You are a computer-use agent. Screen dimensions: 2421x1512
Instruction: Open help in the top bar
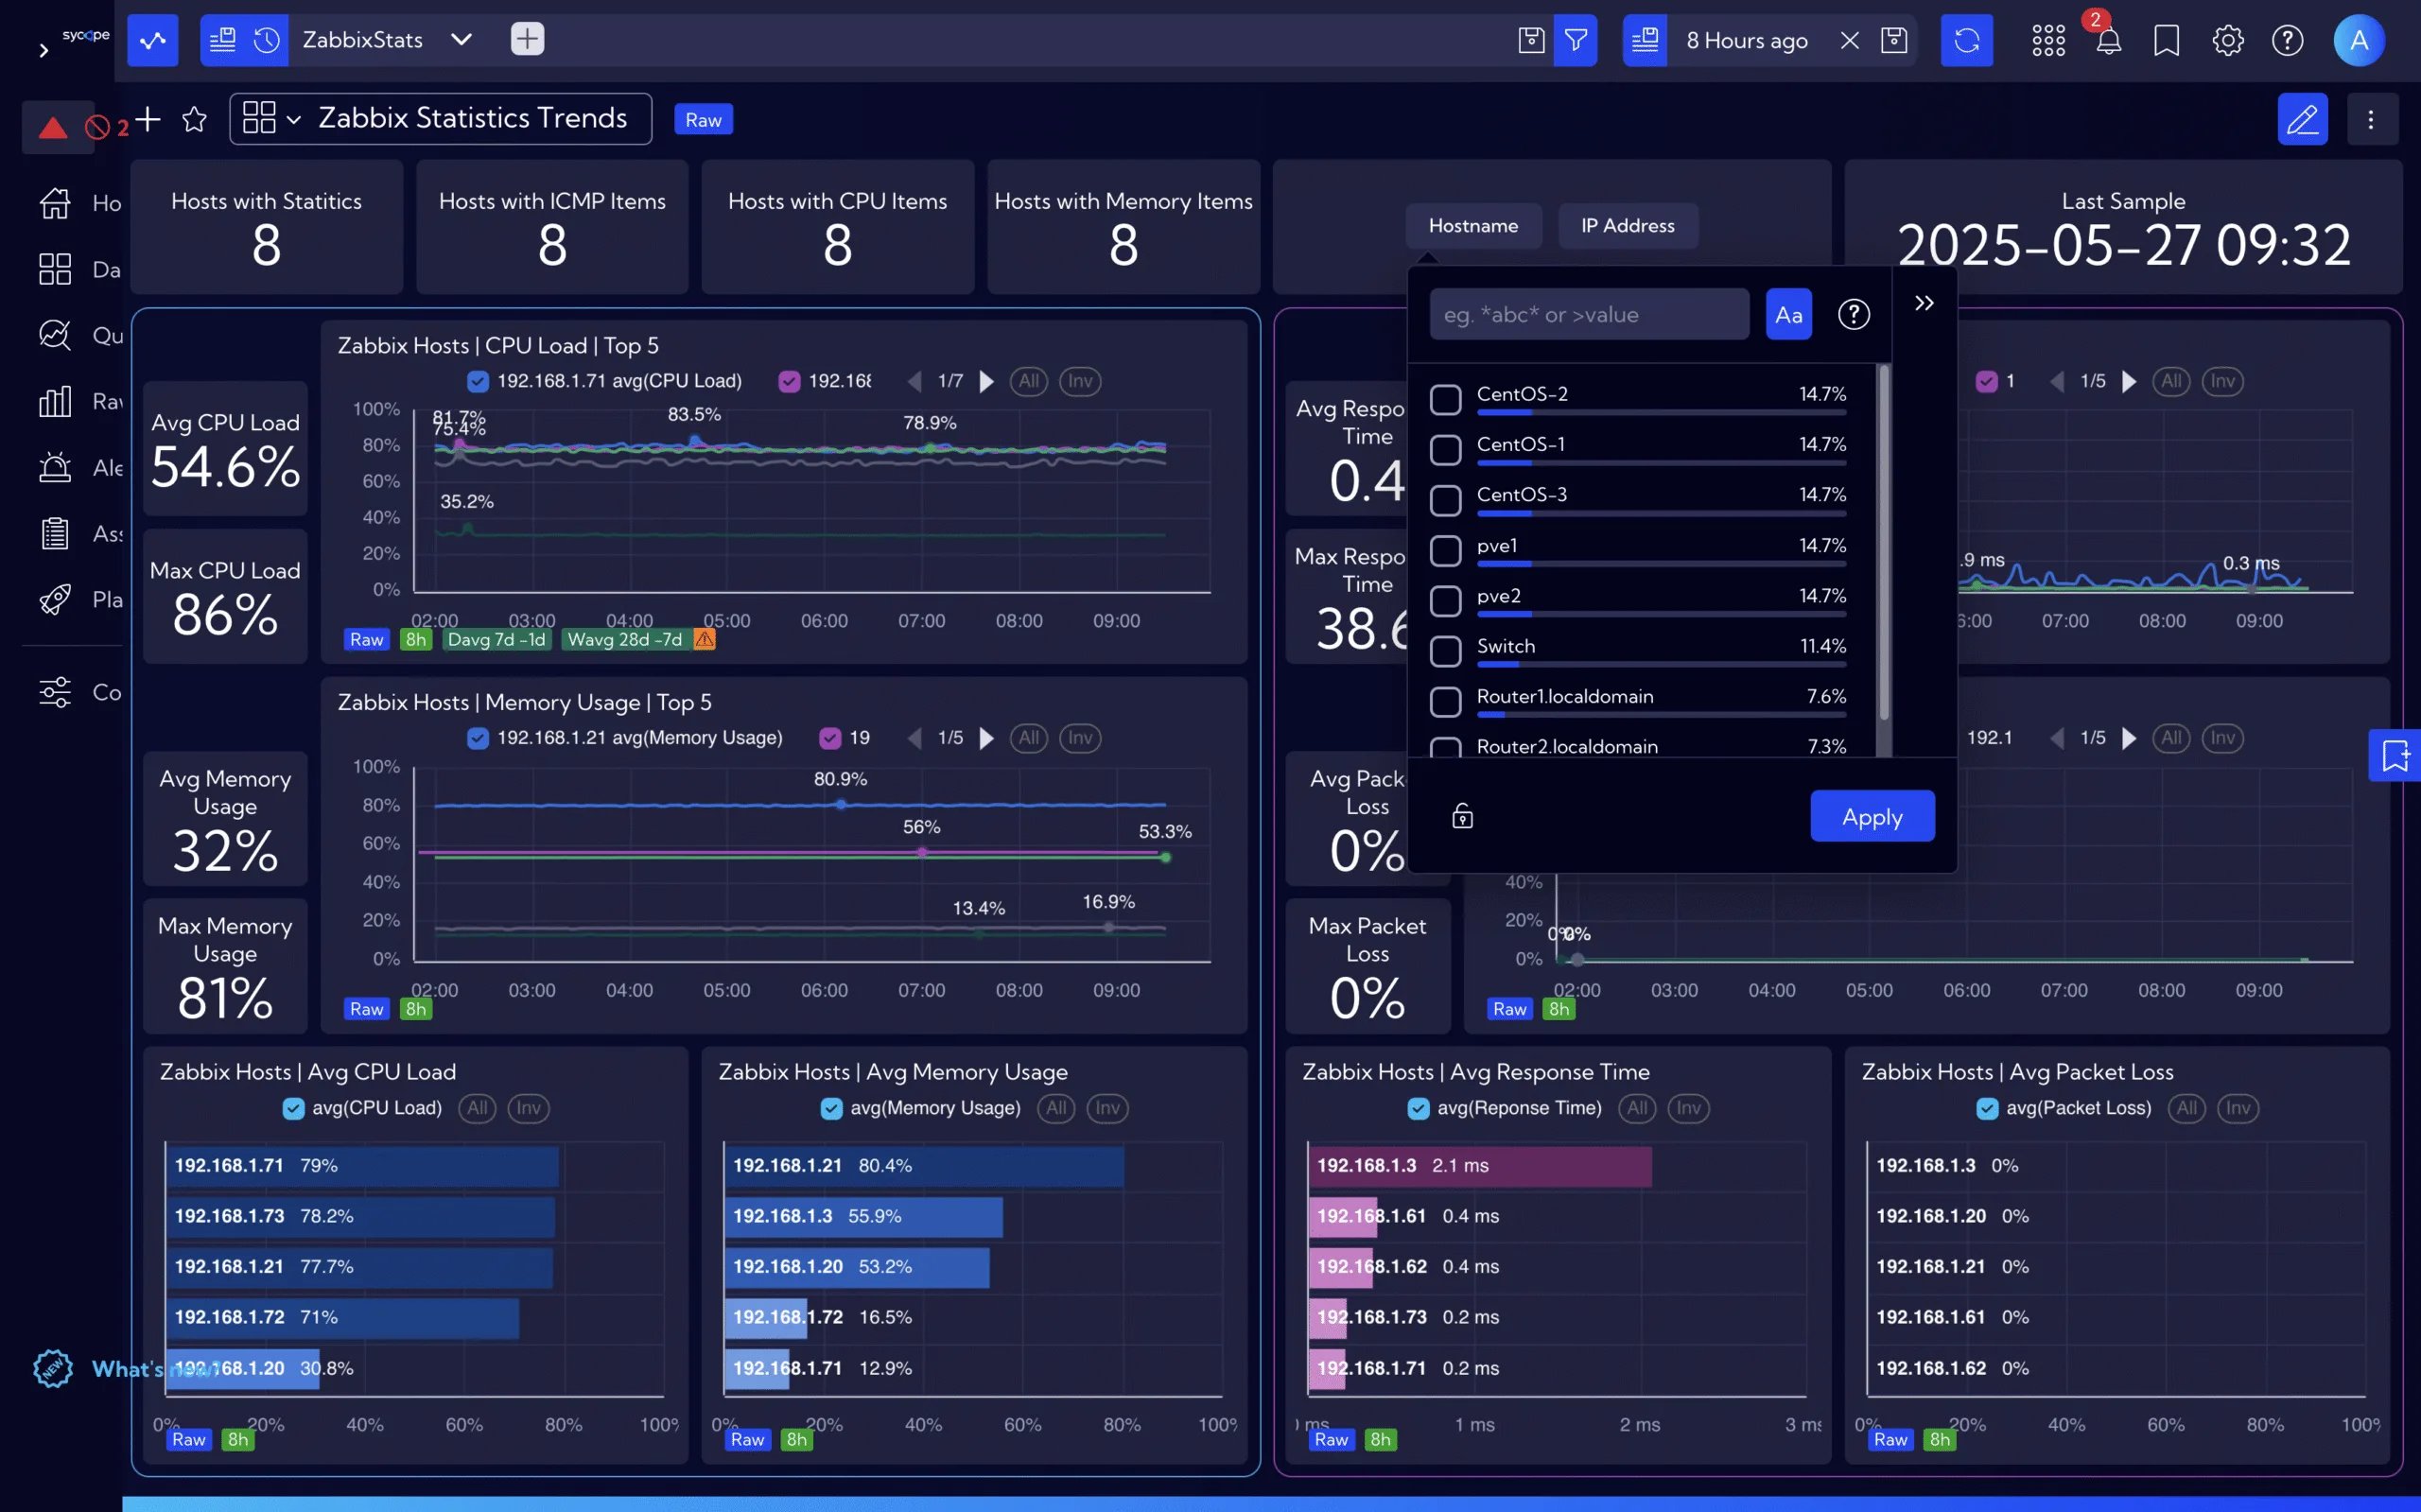click(2288, 40)
